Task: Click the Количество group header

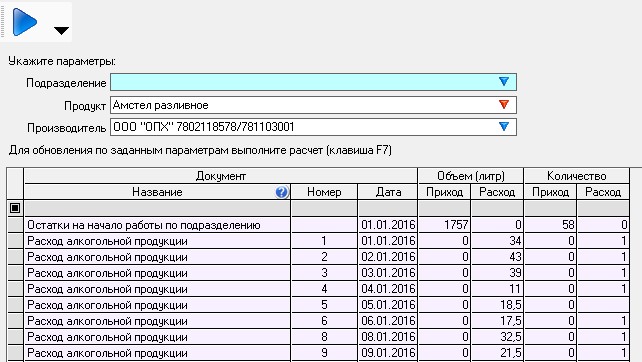Action: point(576,176)
